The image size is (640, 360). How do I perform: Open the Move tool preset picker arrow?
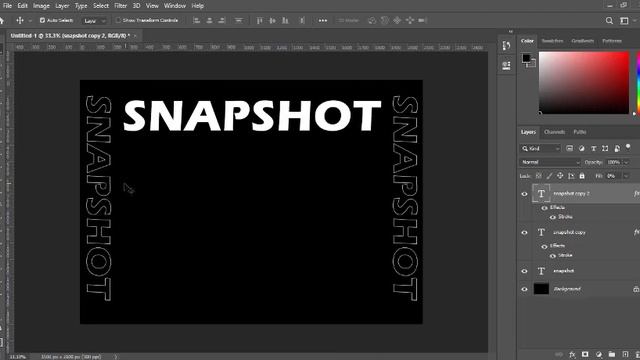(30, 20)
